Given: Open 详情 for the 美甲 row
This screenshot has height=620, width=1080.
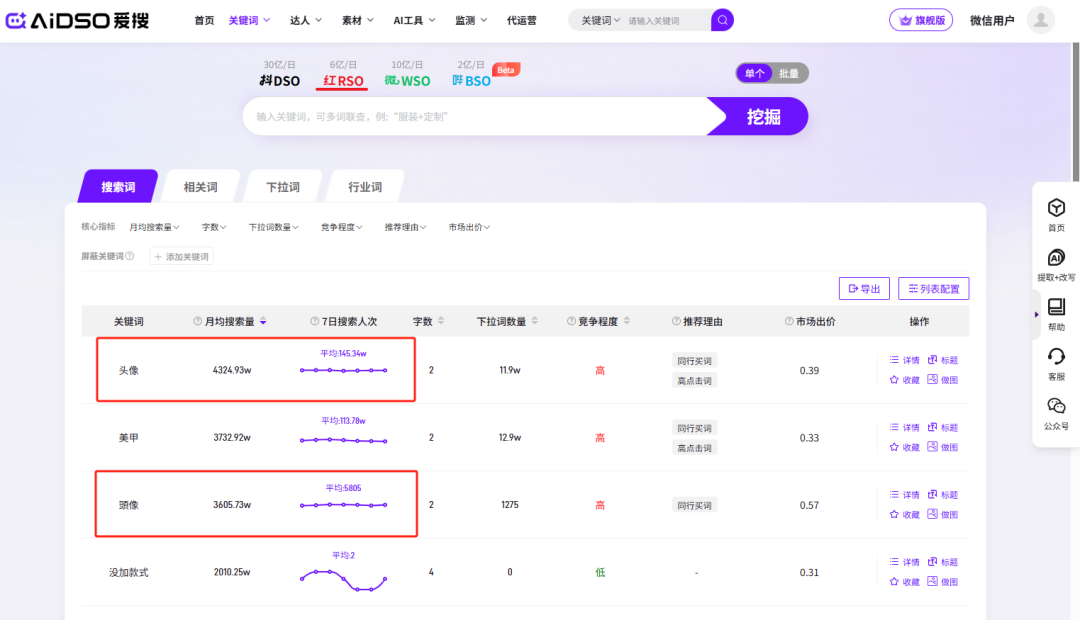Looking at the screenshot, I should [904, 427].
